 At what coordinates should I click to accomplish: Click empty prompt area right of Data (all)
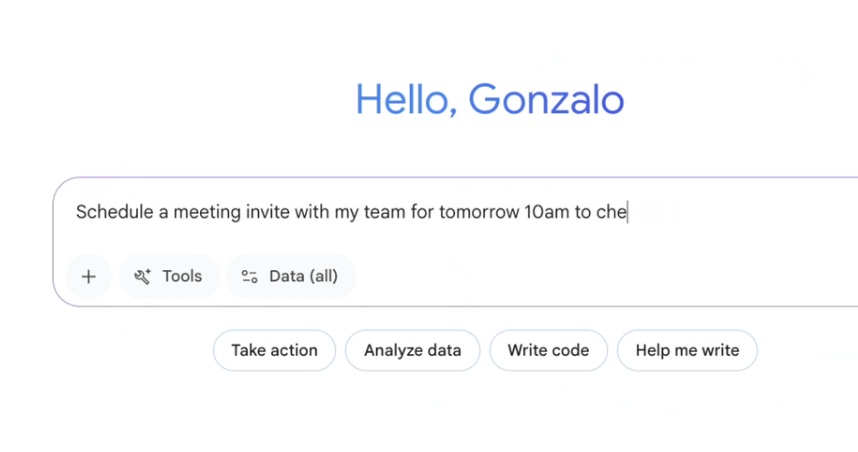[600, 276]
